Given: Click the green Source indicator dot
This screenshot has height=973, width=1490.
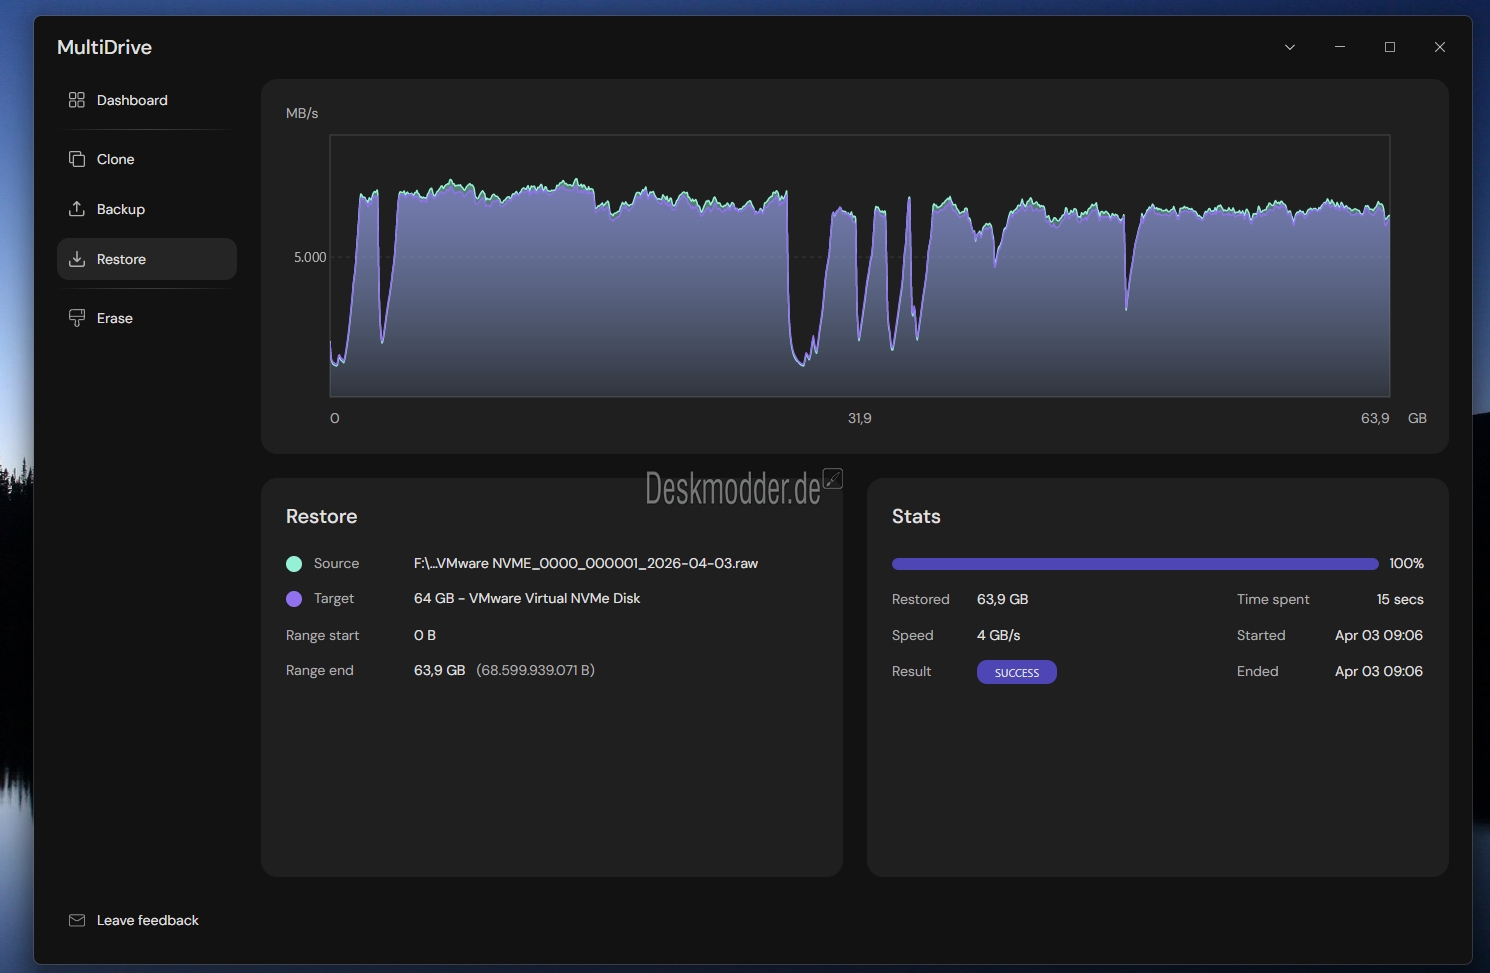Looking at the screenshot, I should [294, 564].
